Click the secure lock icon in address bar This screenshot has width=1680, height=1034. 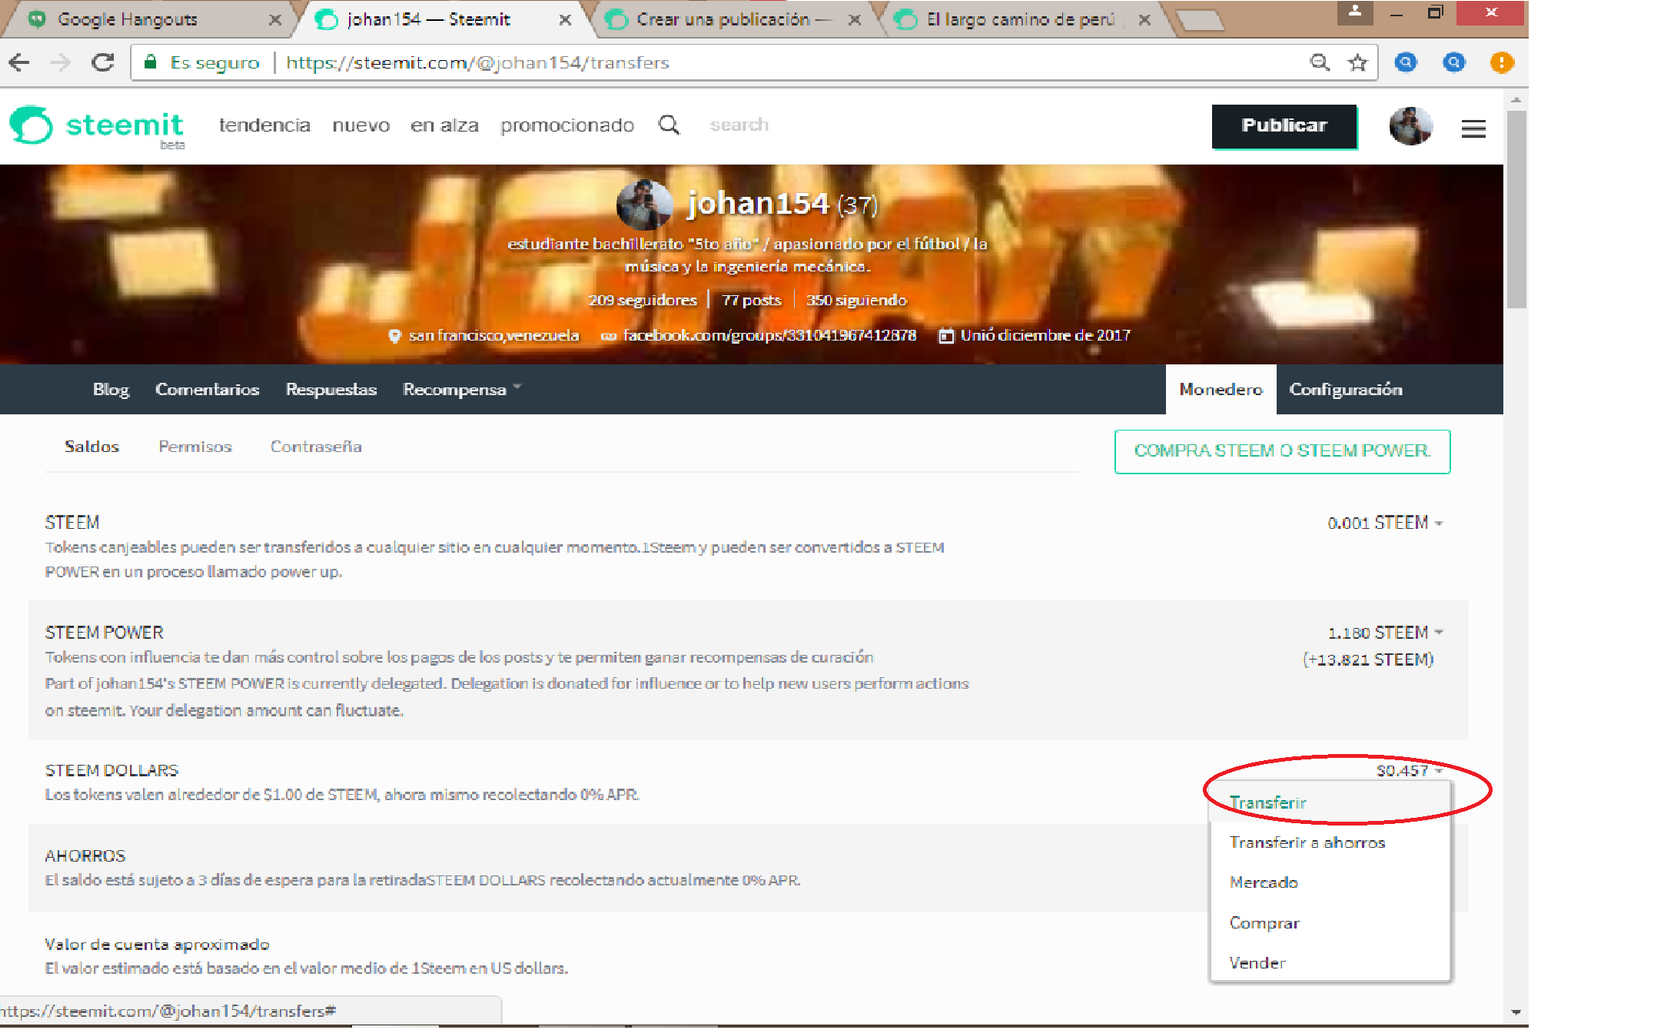[150, 62]
